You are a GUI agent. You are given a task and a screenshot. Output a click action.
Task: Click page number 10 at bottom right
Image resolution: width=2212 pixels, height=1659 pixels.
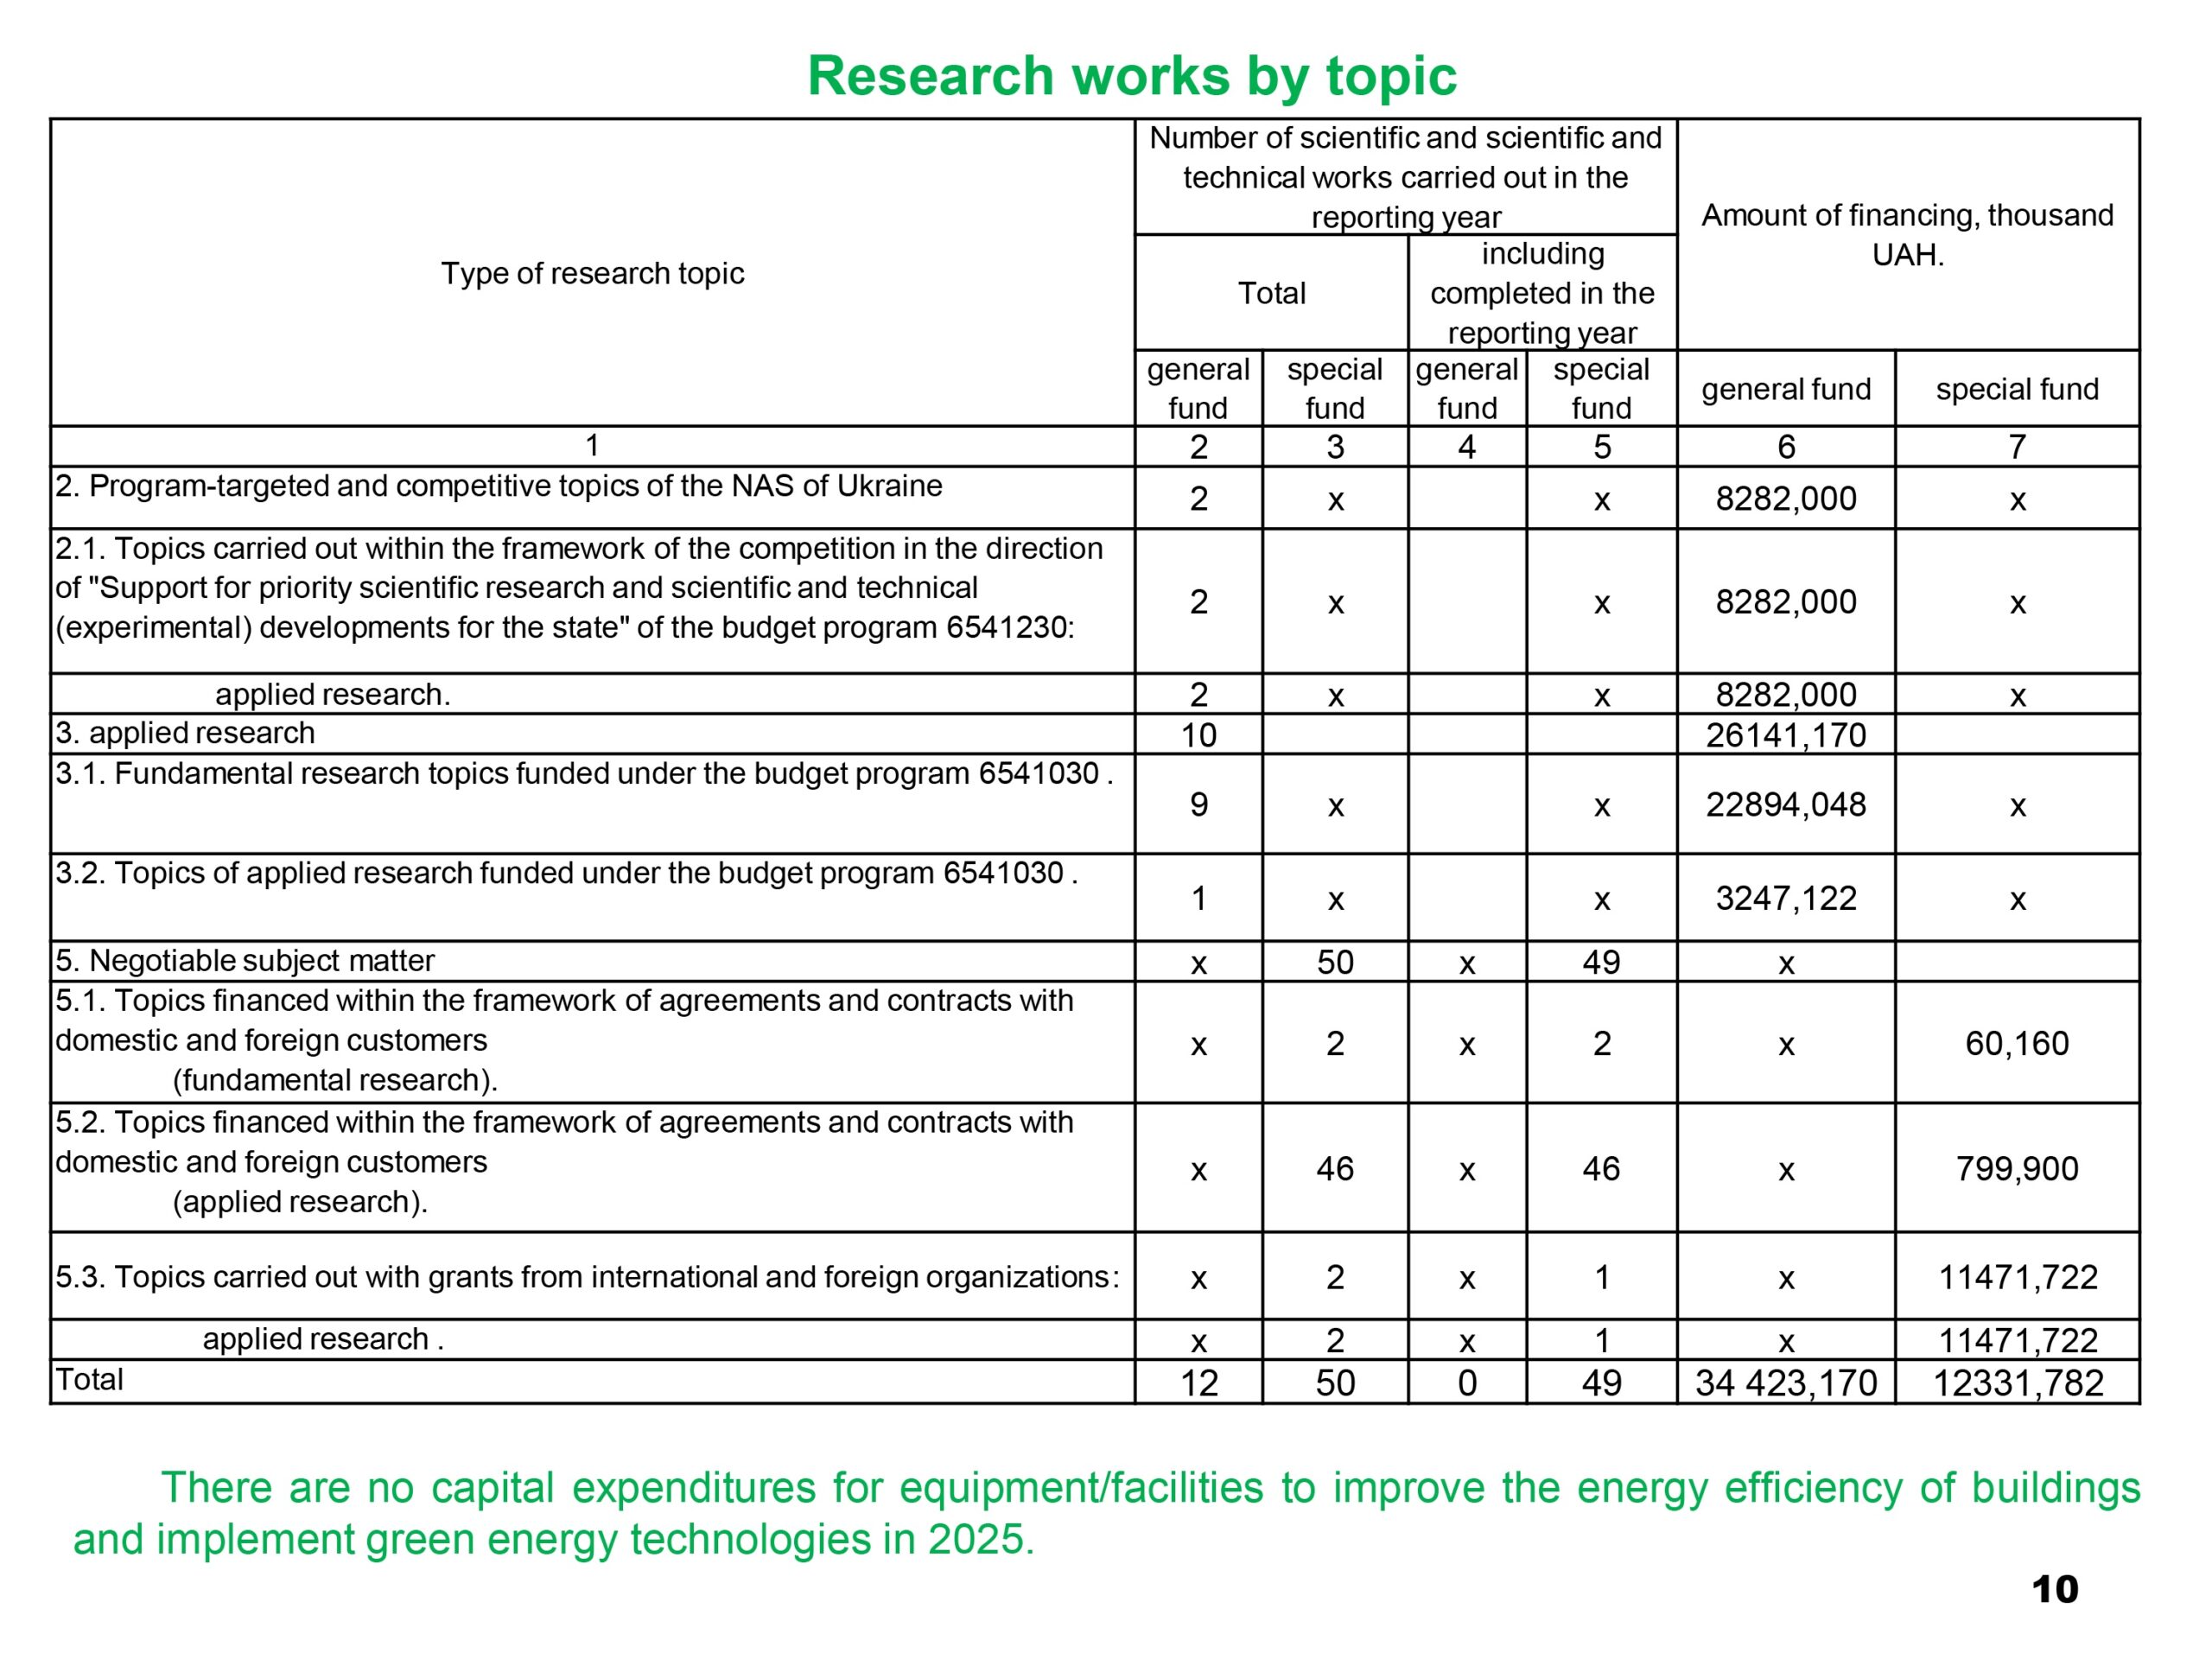click(2054, 1590)
